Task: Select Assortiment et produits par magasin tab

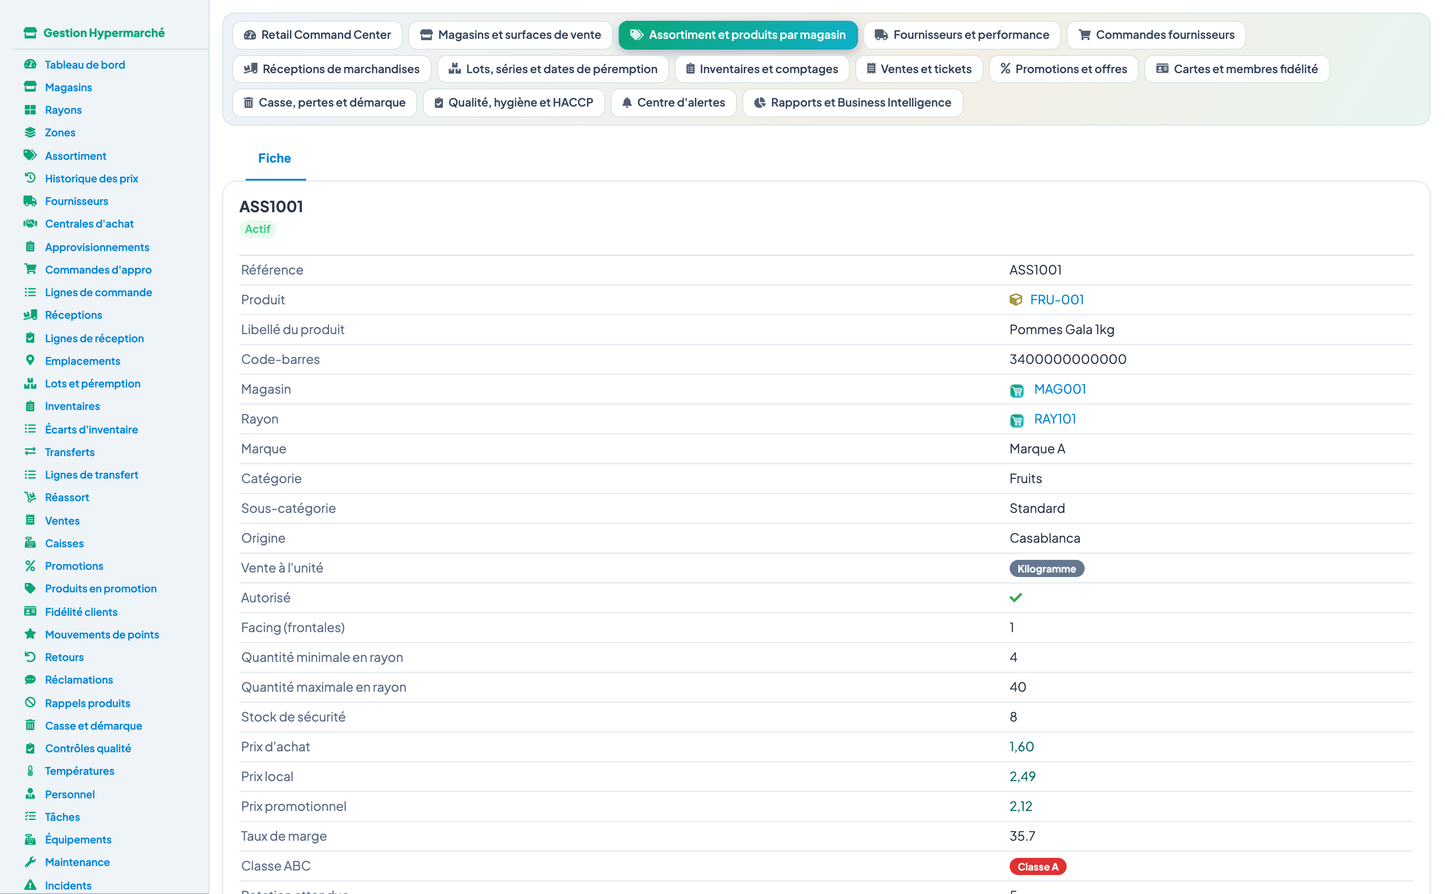Action: point(738,35)
